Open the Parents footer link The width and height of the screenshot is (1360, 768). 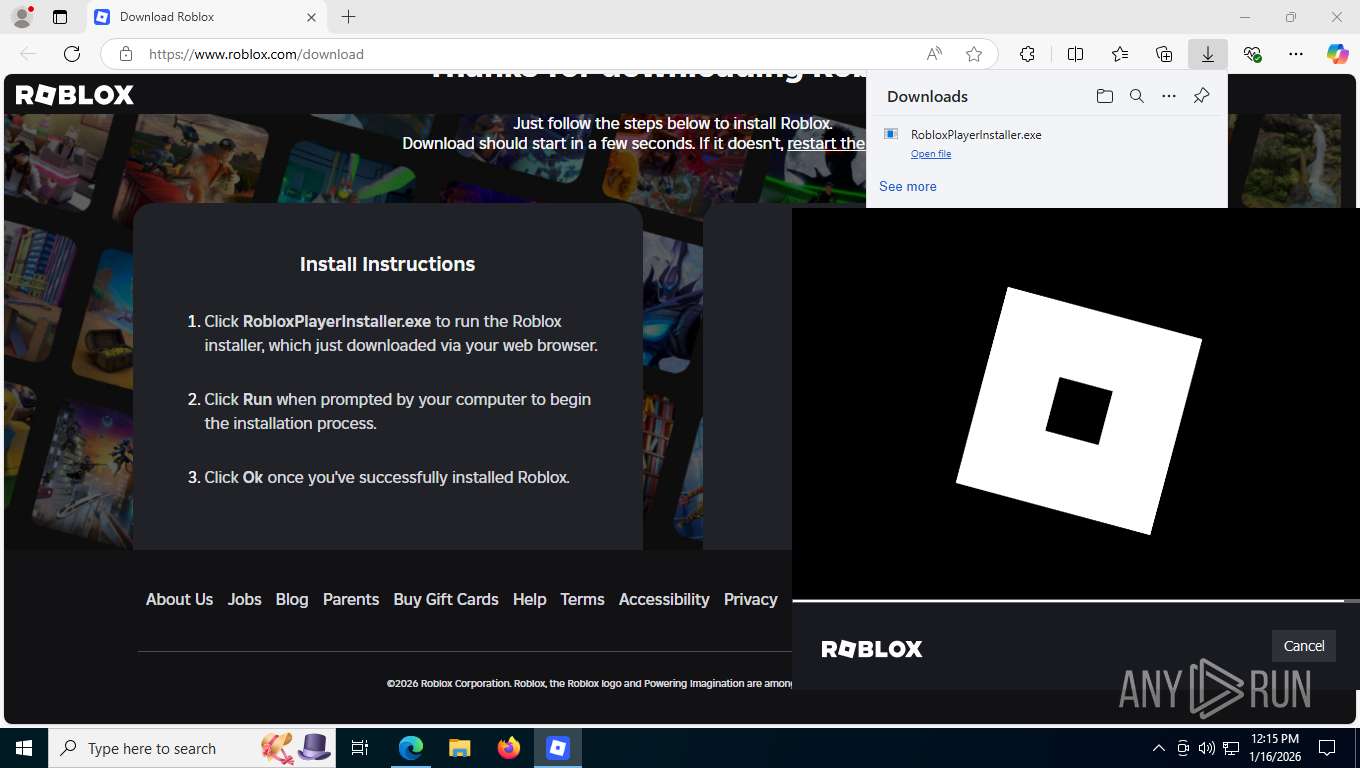[351, 599]
